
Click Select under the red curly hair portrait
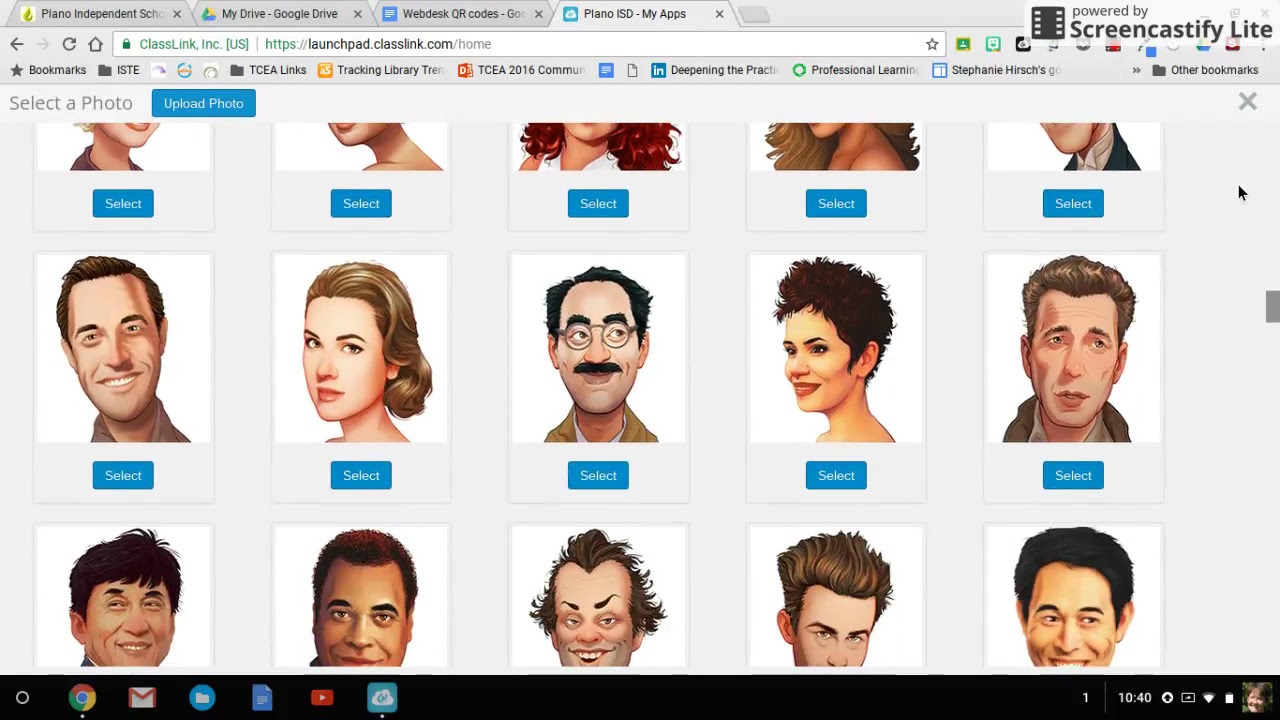click(598, 203)
